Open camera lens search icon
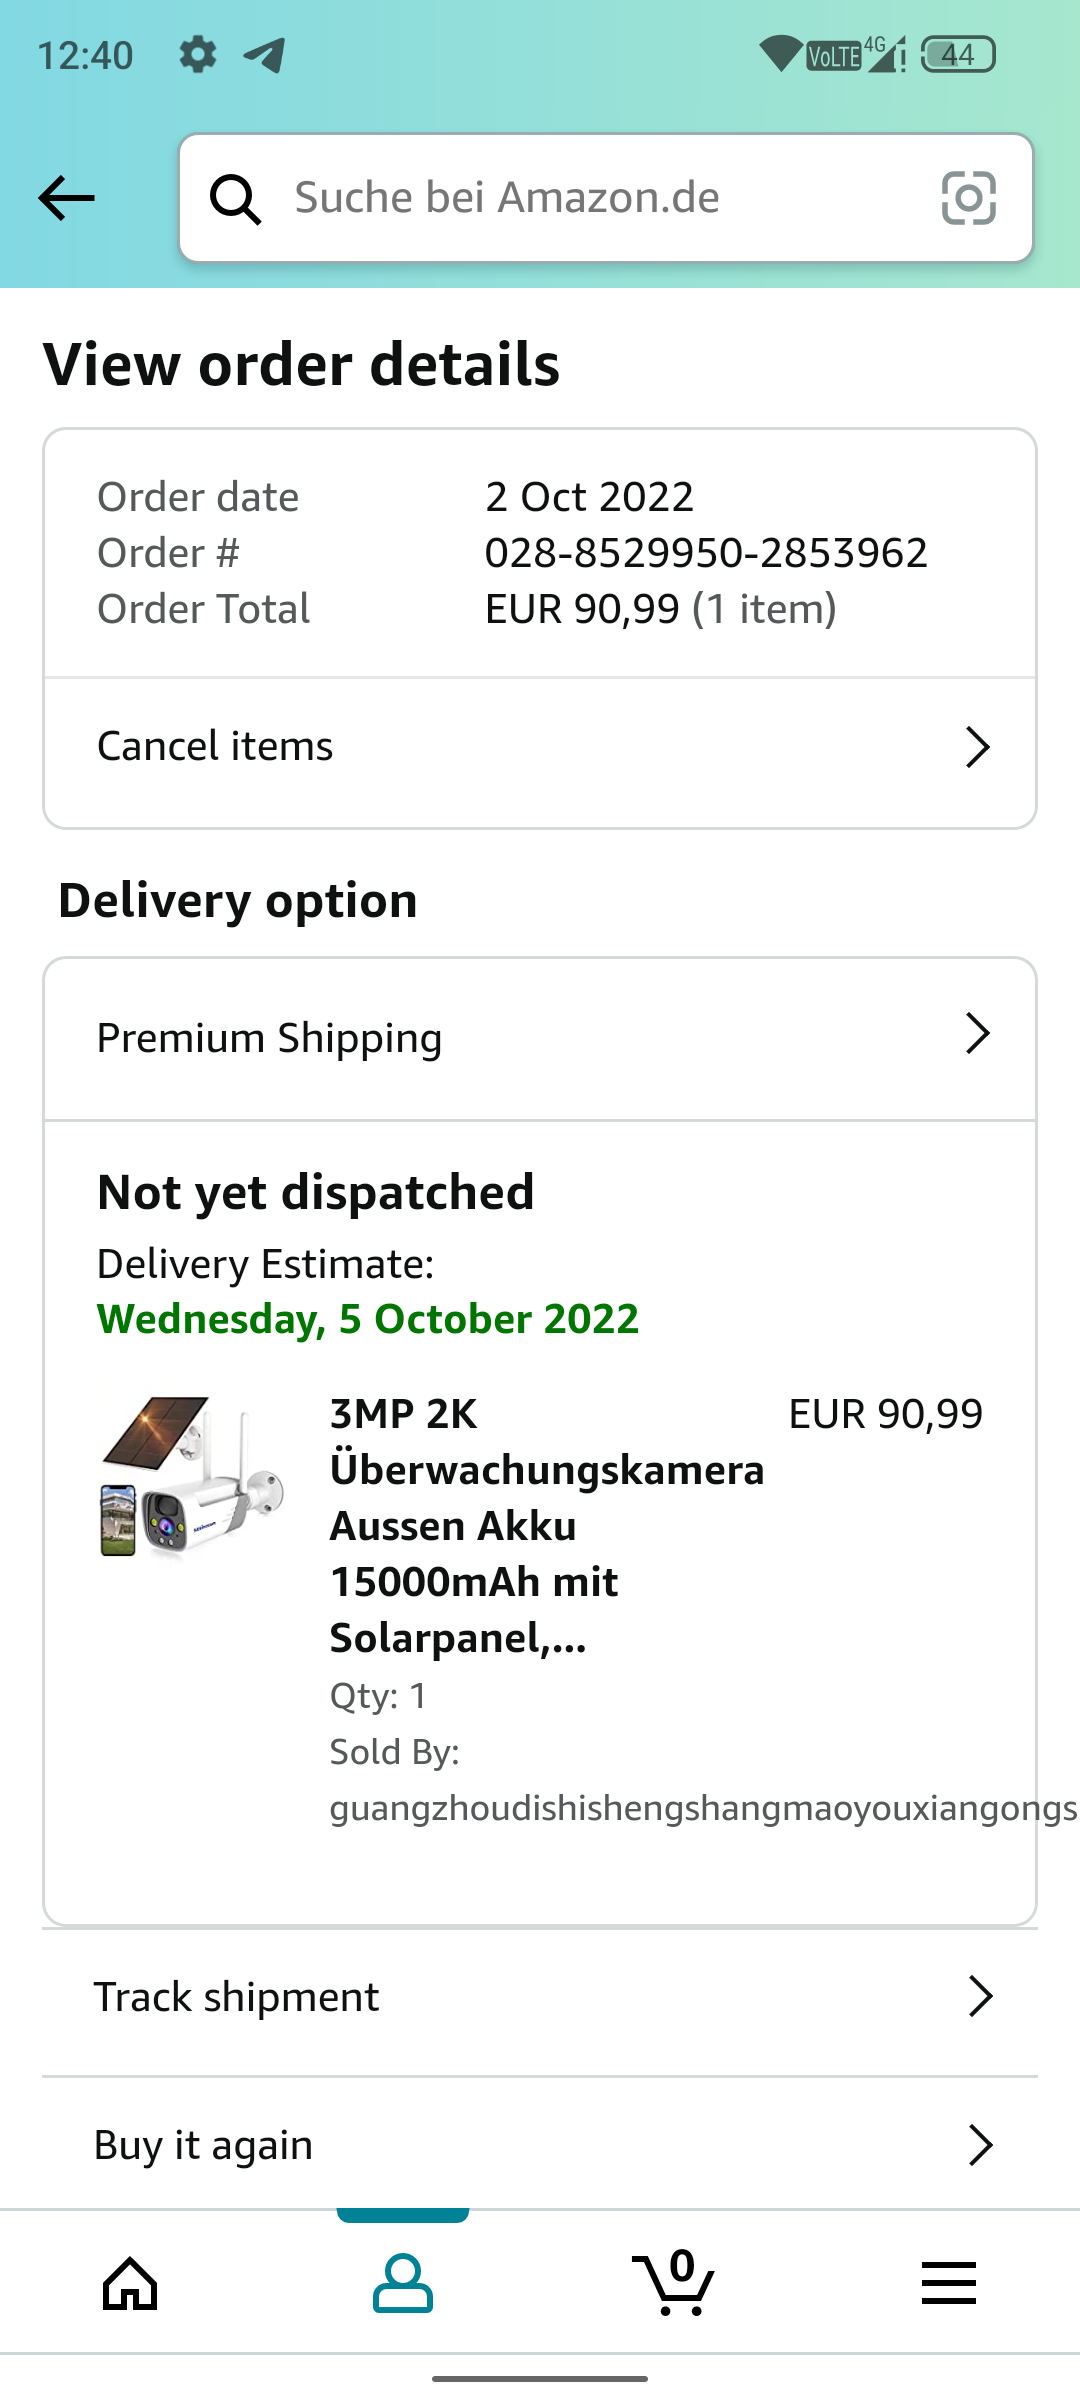Screen dimensions: 1080x2400 (x=968, y=198)
